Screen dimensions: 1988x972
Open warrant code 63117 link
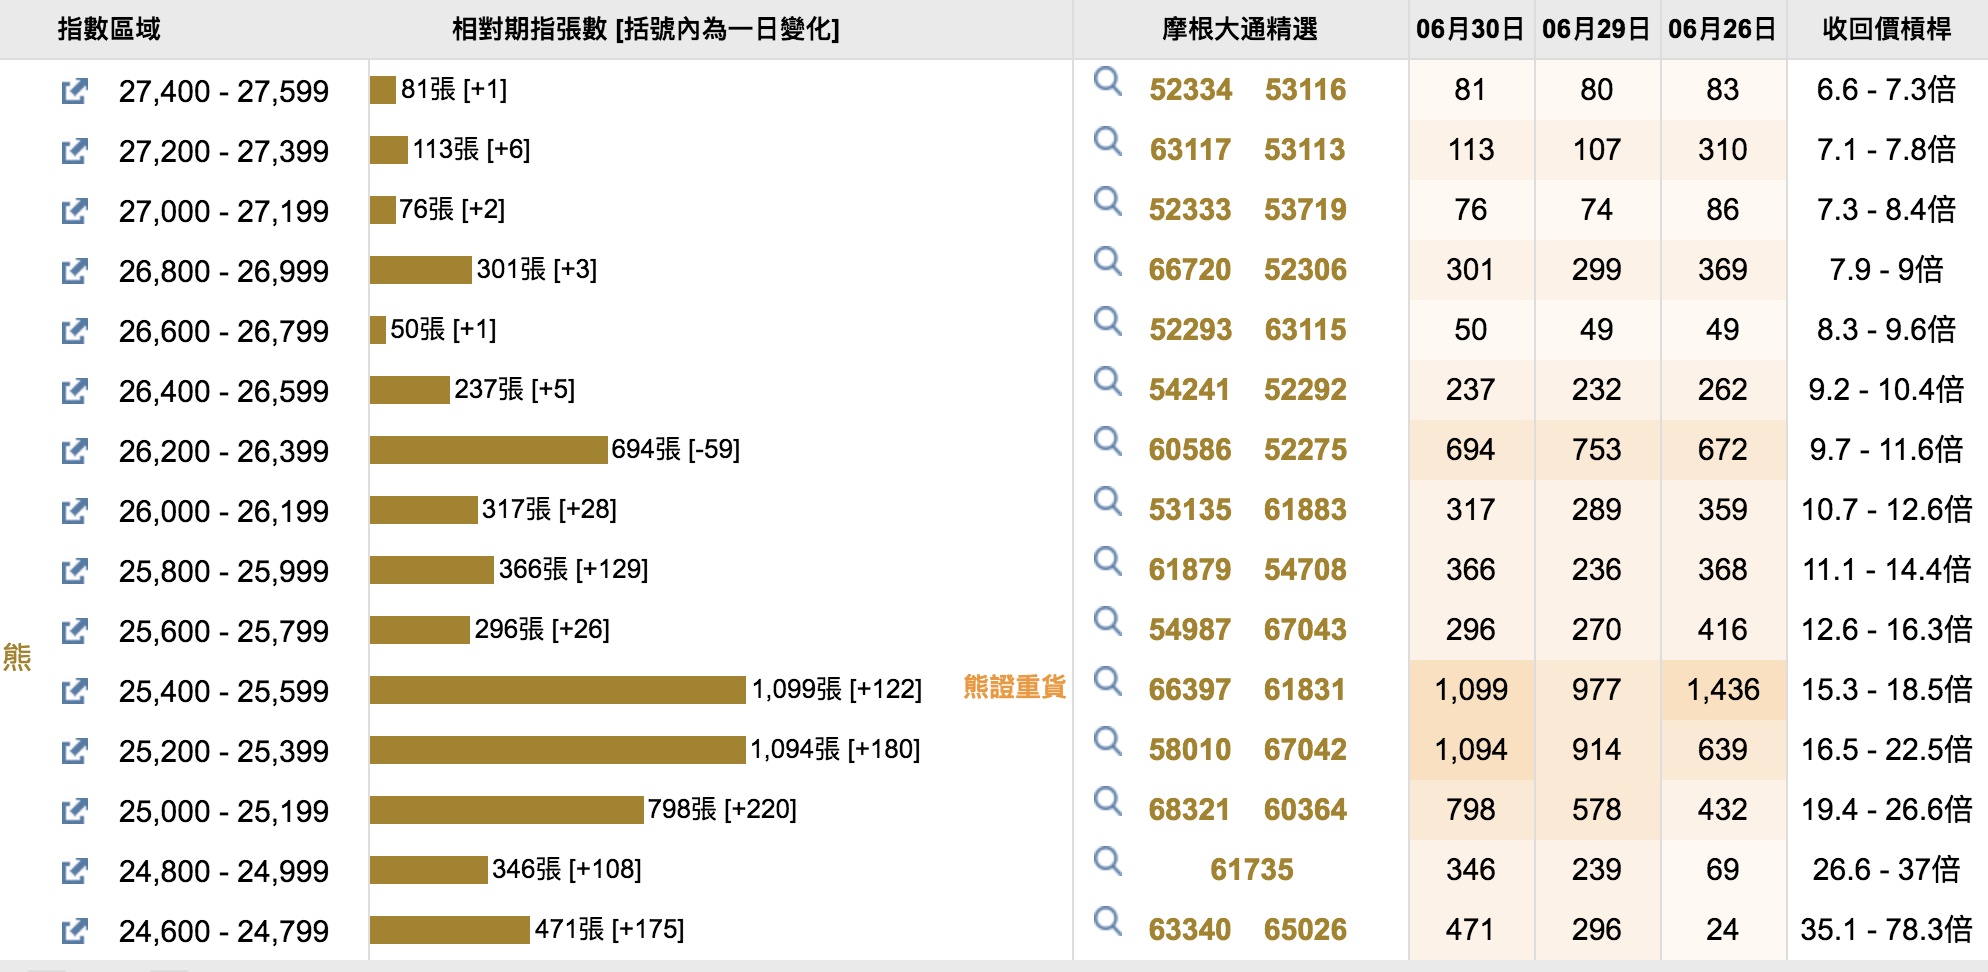(1190, 150)
